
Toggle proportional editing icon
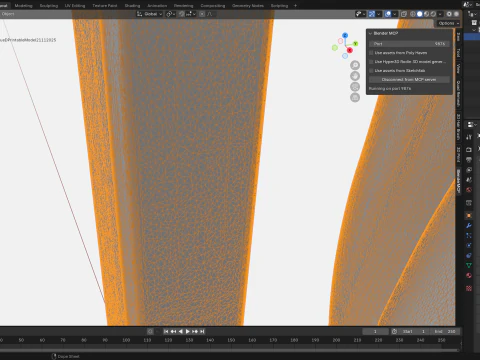202,14
